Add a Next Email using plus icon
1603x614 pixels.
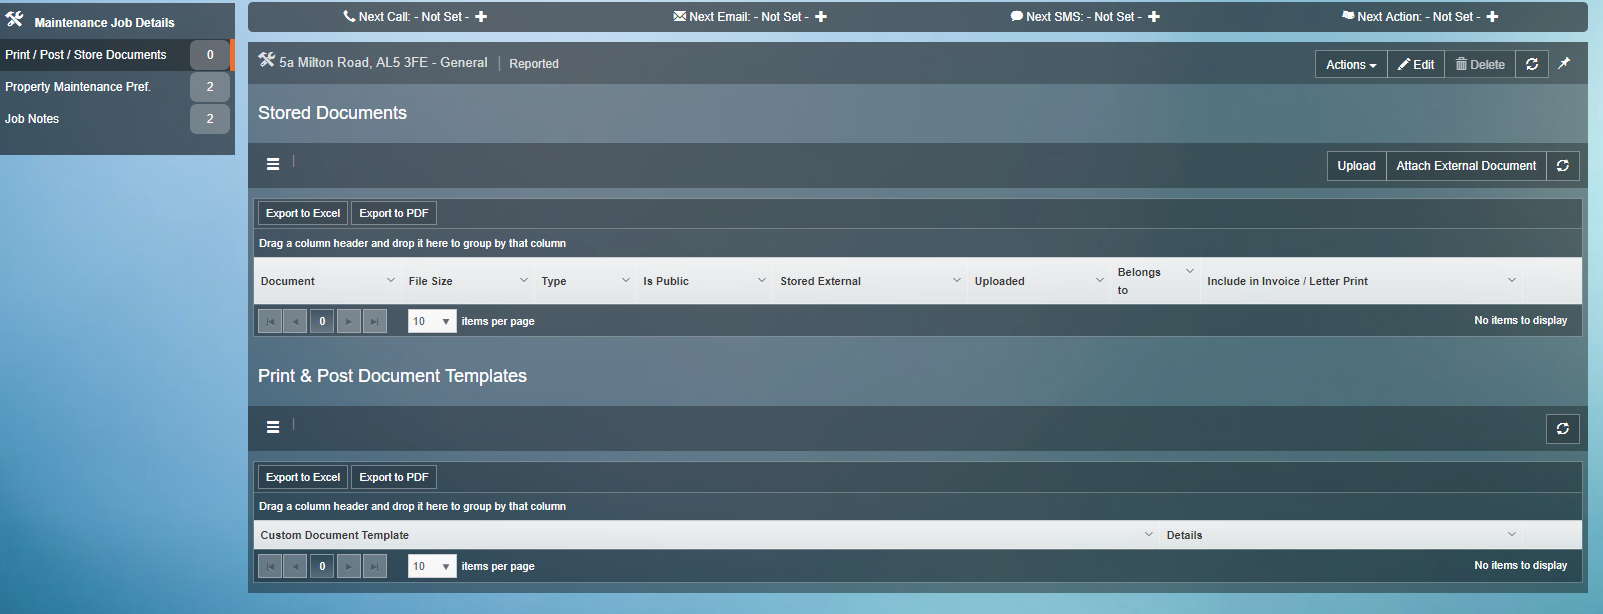821,17
